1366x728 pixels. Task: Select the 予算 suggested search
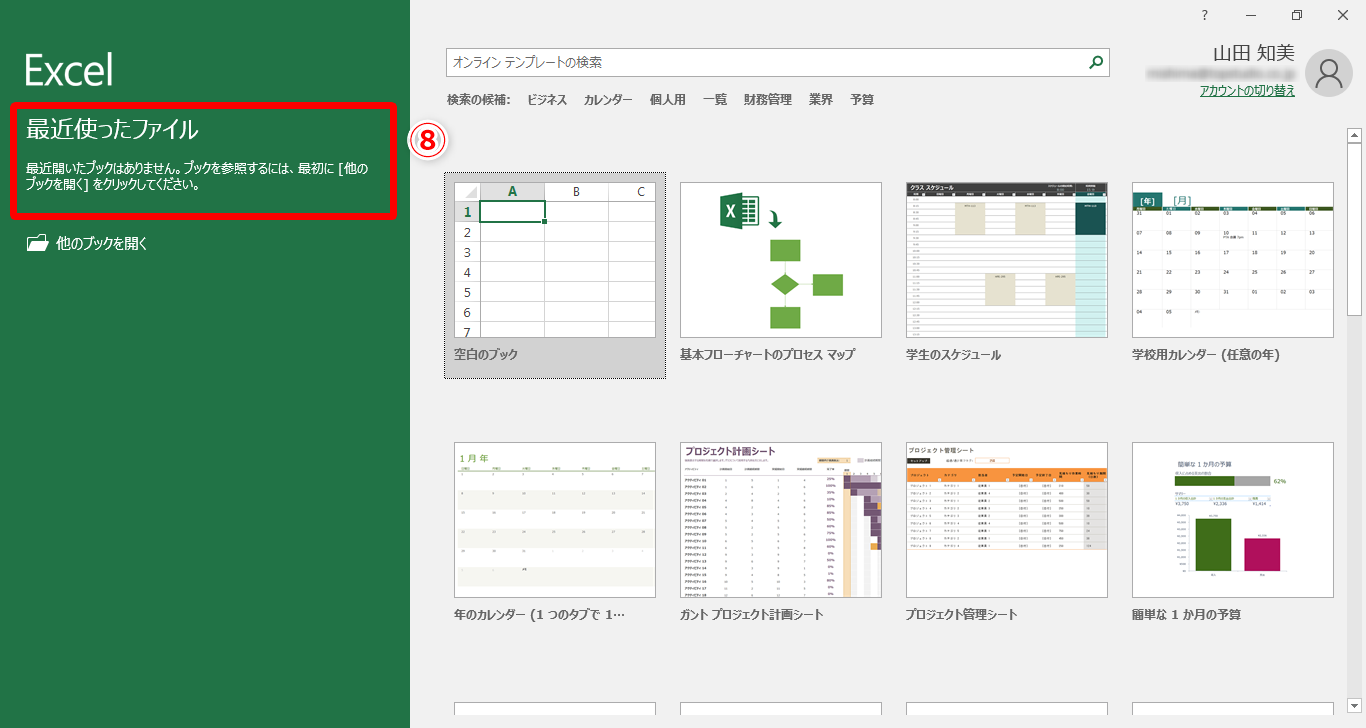pyautogui.click(x=862, y=100)
